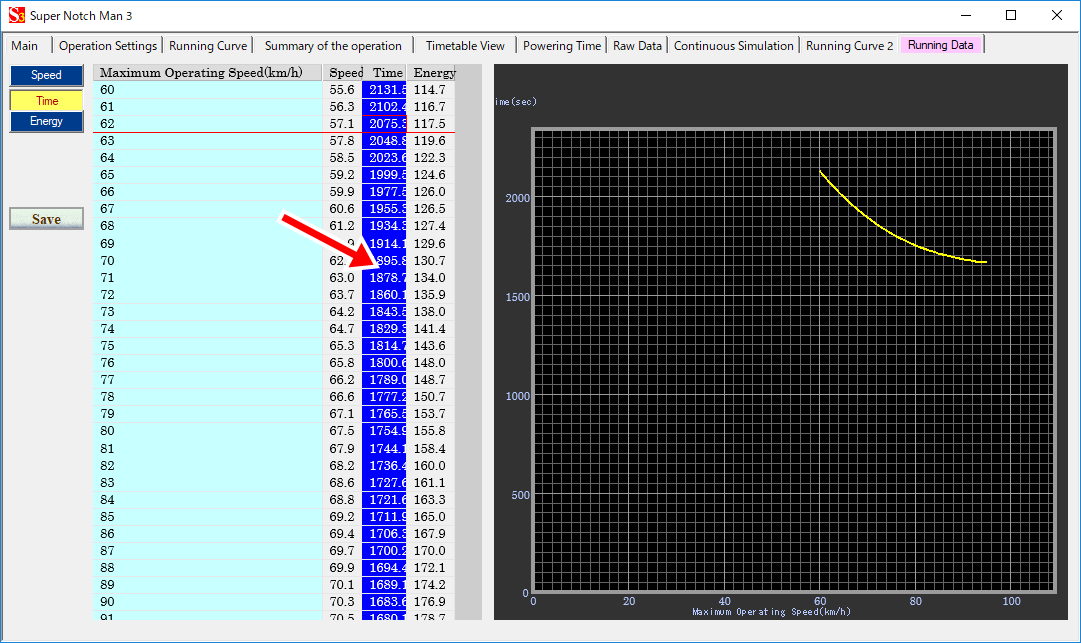Open Summary of the operation tab
Screen dimensions: 1081x643
333,45
